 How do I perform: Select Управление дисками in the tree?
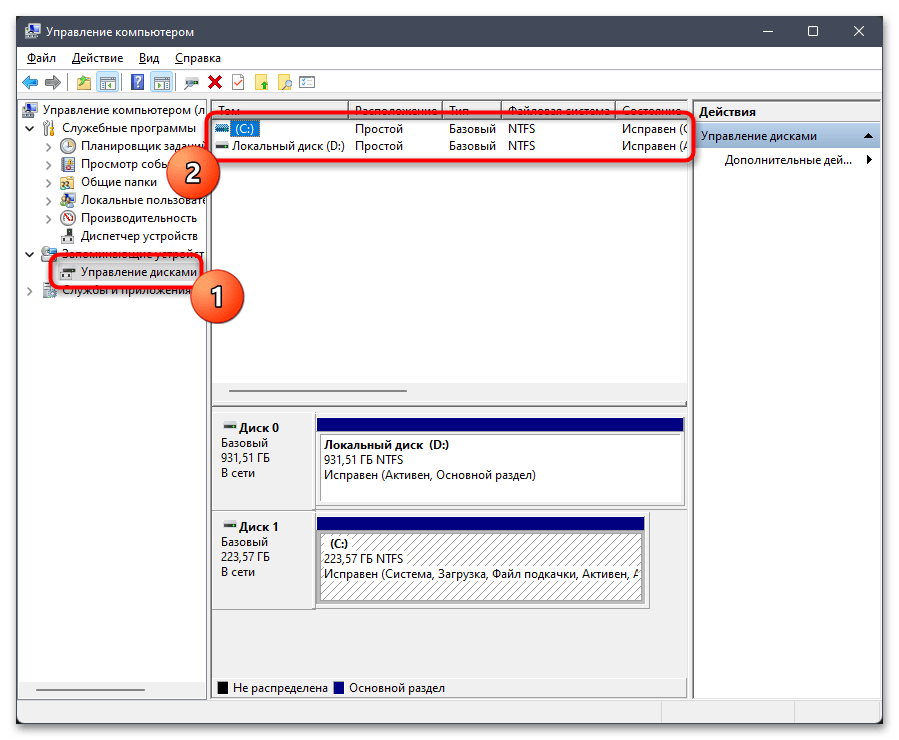pyautogui.click(x=138, y=272)
